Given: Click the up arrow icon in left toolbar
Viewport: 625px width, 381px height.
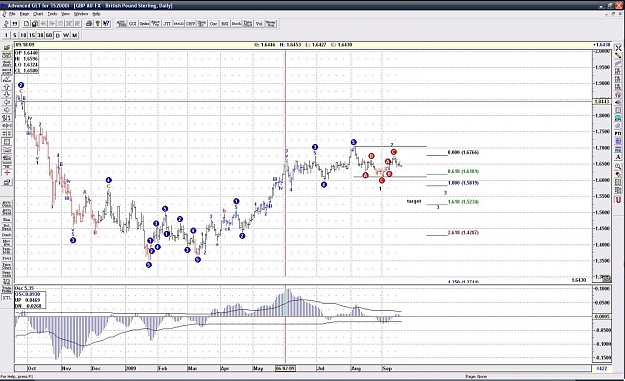Looking at the screenshot, I should tap(7, 87).
